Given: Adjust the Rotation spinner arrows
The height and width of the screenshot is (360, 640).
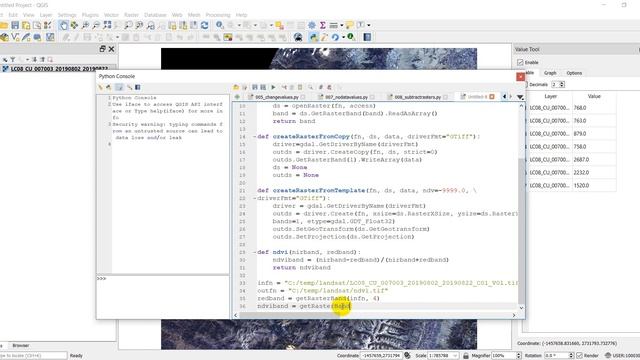Looking at the screenshot, I should 571,356.
